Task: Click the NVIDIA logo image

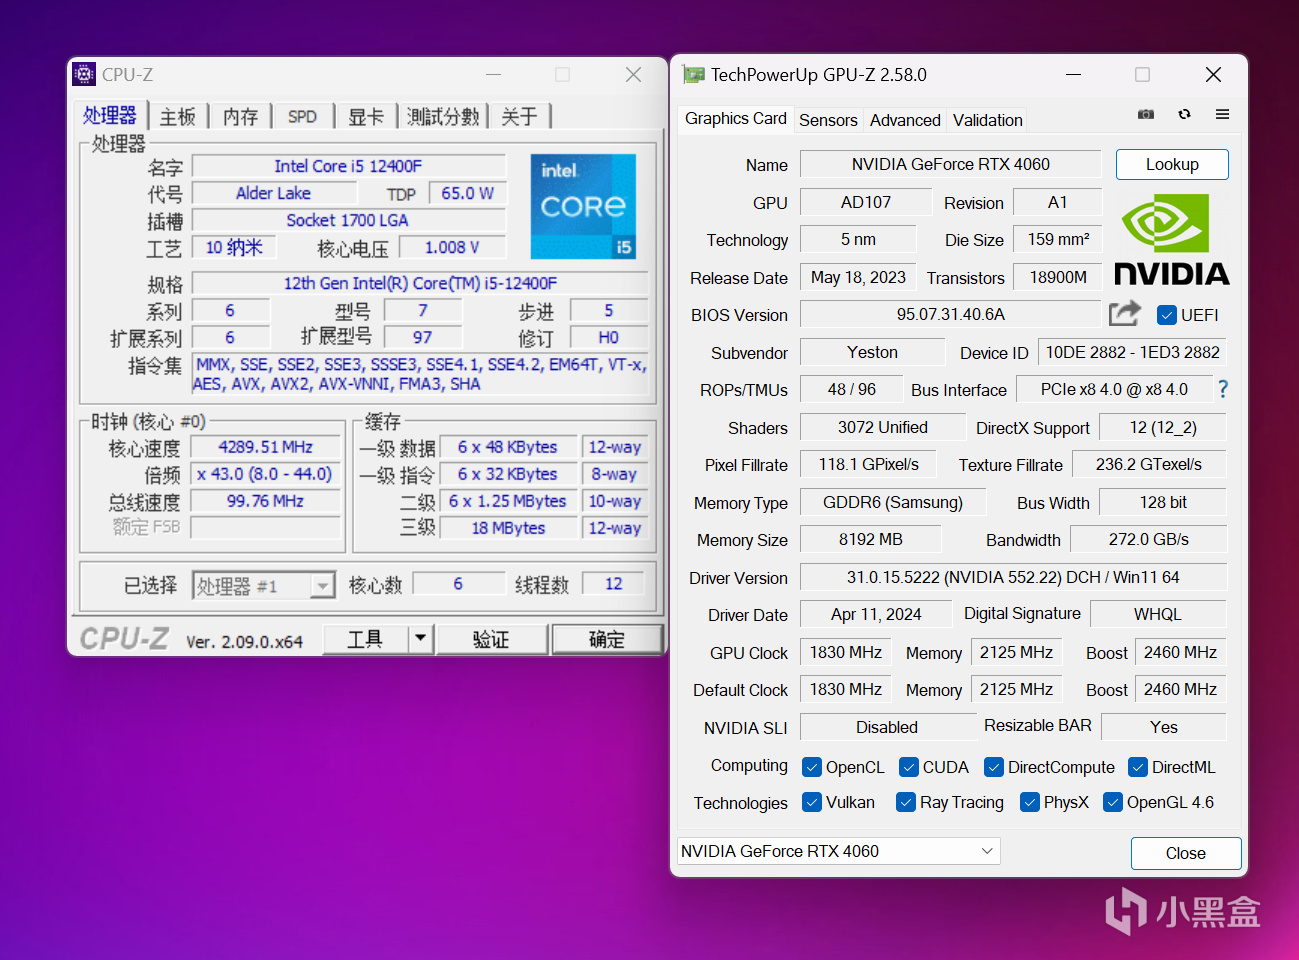Action: click(x=1171, y=240)
